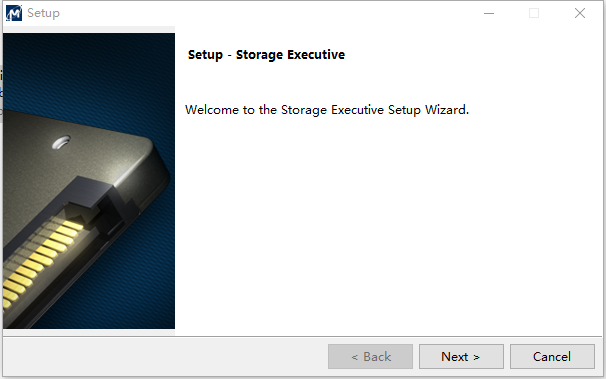Minimize the Setup window
Screen dimensions: 606x379
tap(489, 13)
